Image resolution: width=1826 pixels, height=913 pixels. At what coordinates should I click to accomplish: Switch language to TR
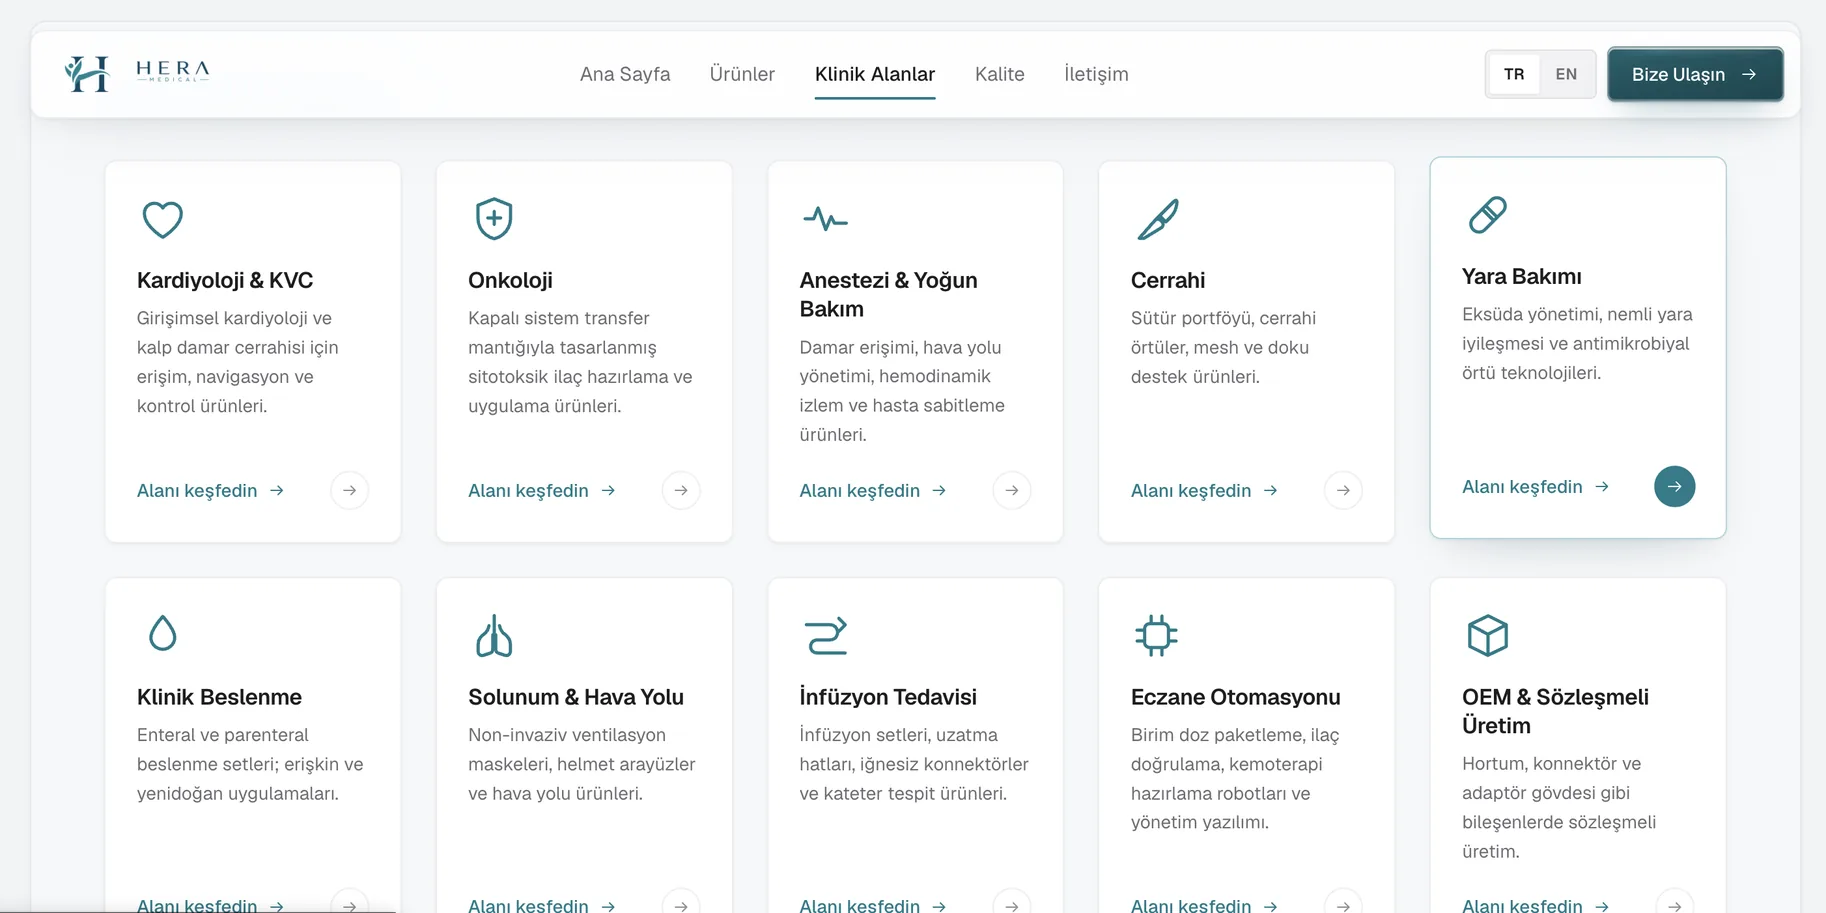[x=1514, y=74]
